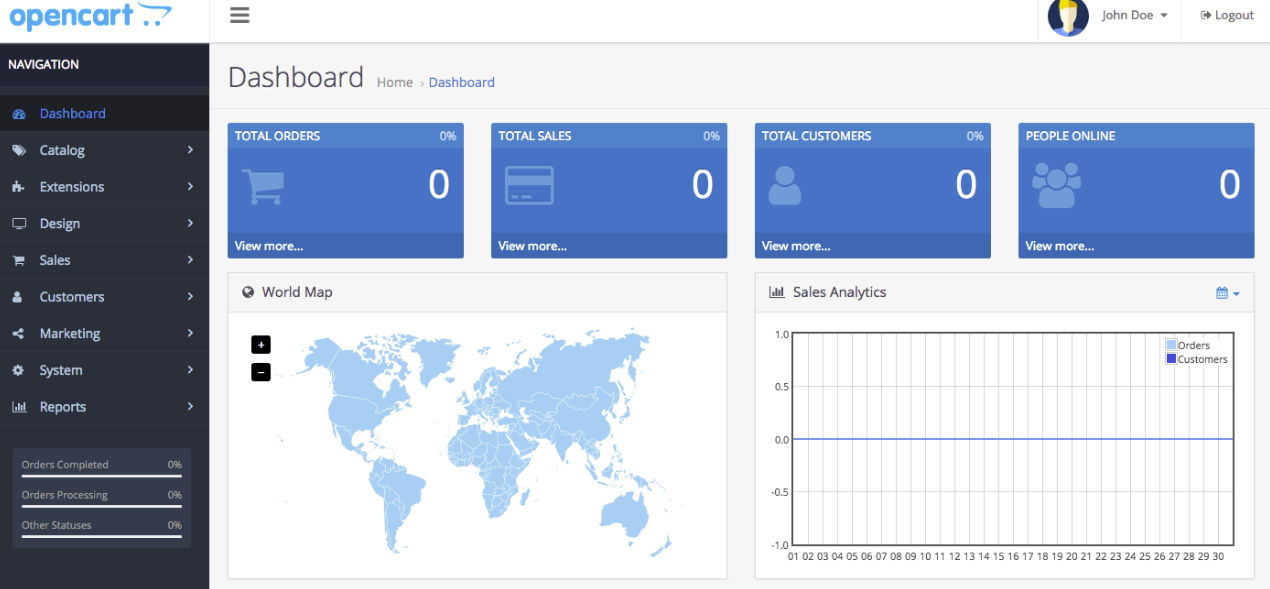Open the Customers menu item
The height and width of the screenshot is (589, 1270).
104,297
